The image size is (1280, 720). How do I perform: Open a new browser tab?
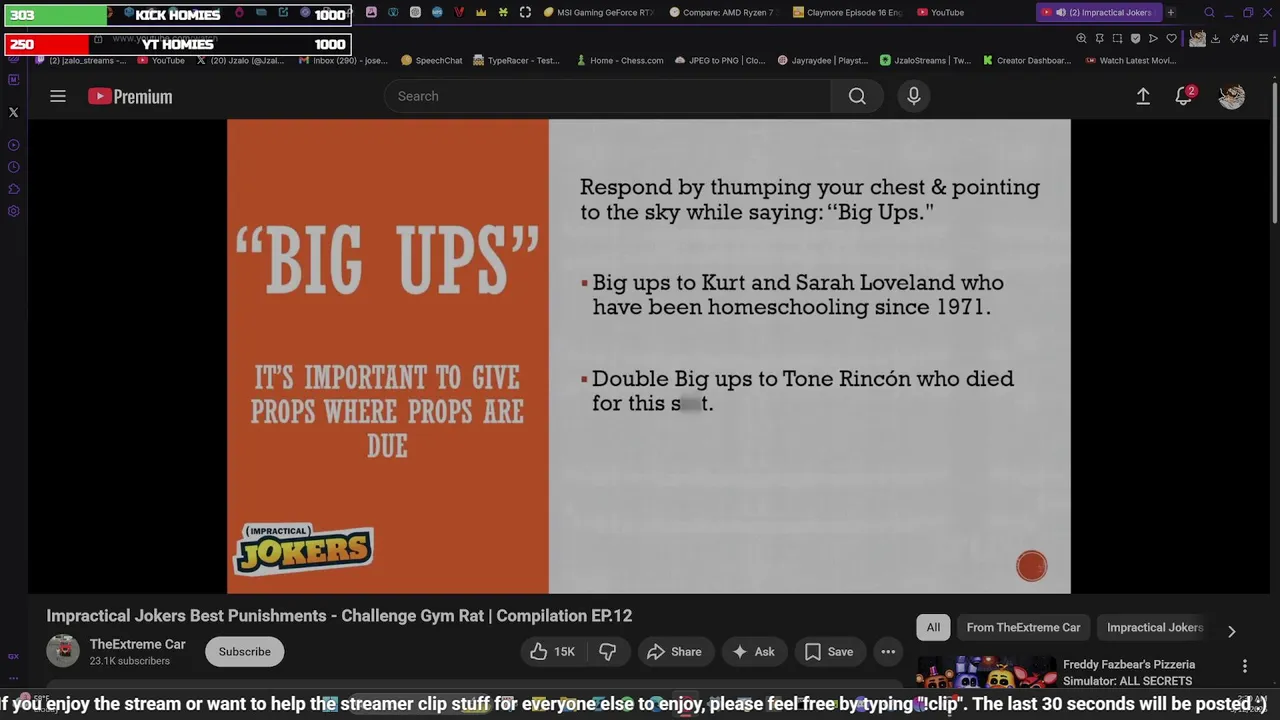click(x=1171, y=13)
